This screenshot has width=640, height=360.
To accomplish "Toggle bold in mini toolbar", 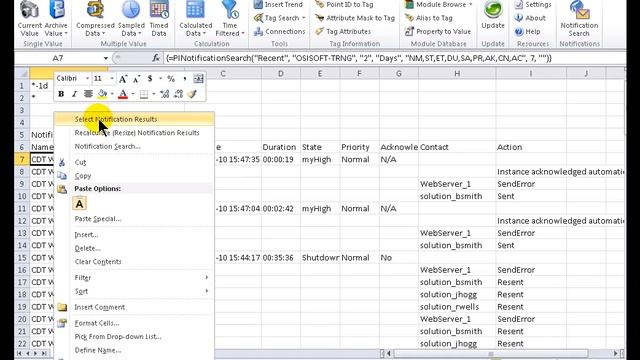I will [61, 94].
